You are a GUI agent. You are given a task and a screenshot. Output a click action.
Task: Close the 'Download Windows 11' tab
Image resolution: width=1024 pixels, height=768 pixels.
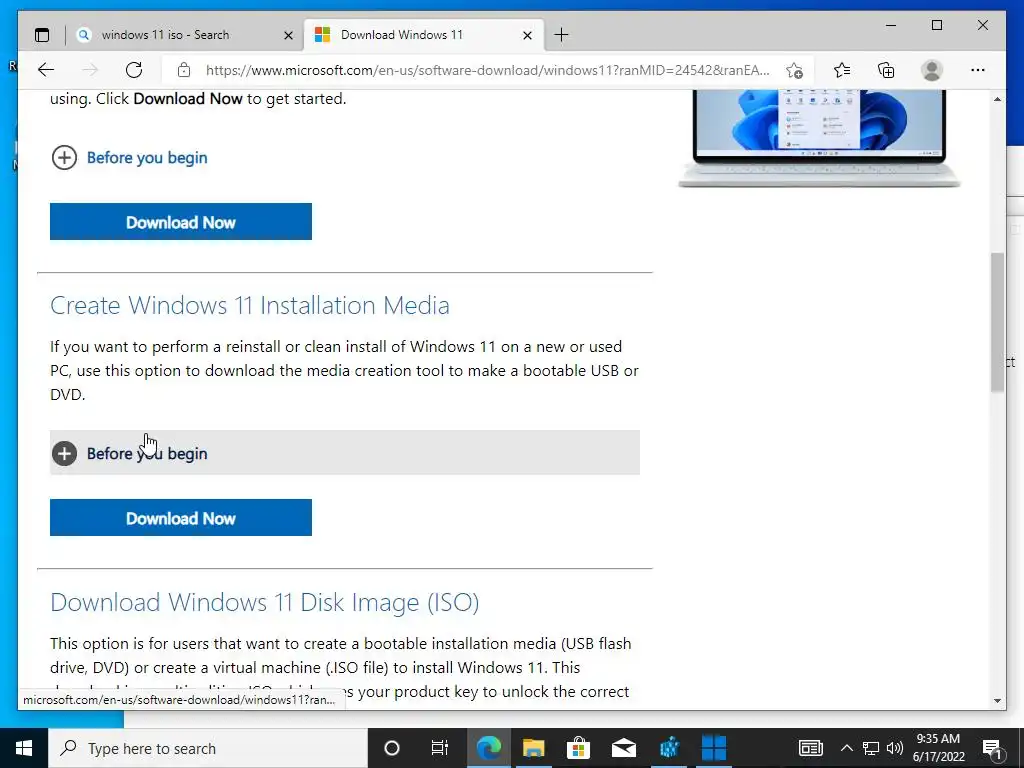point(528,35)
